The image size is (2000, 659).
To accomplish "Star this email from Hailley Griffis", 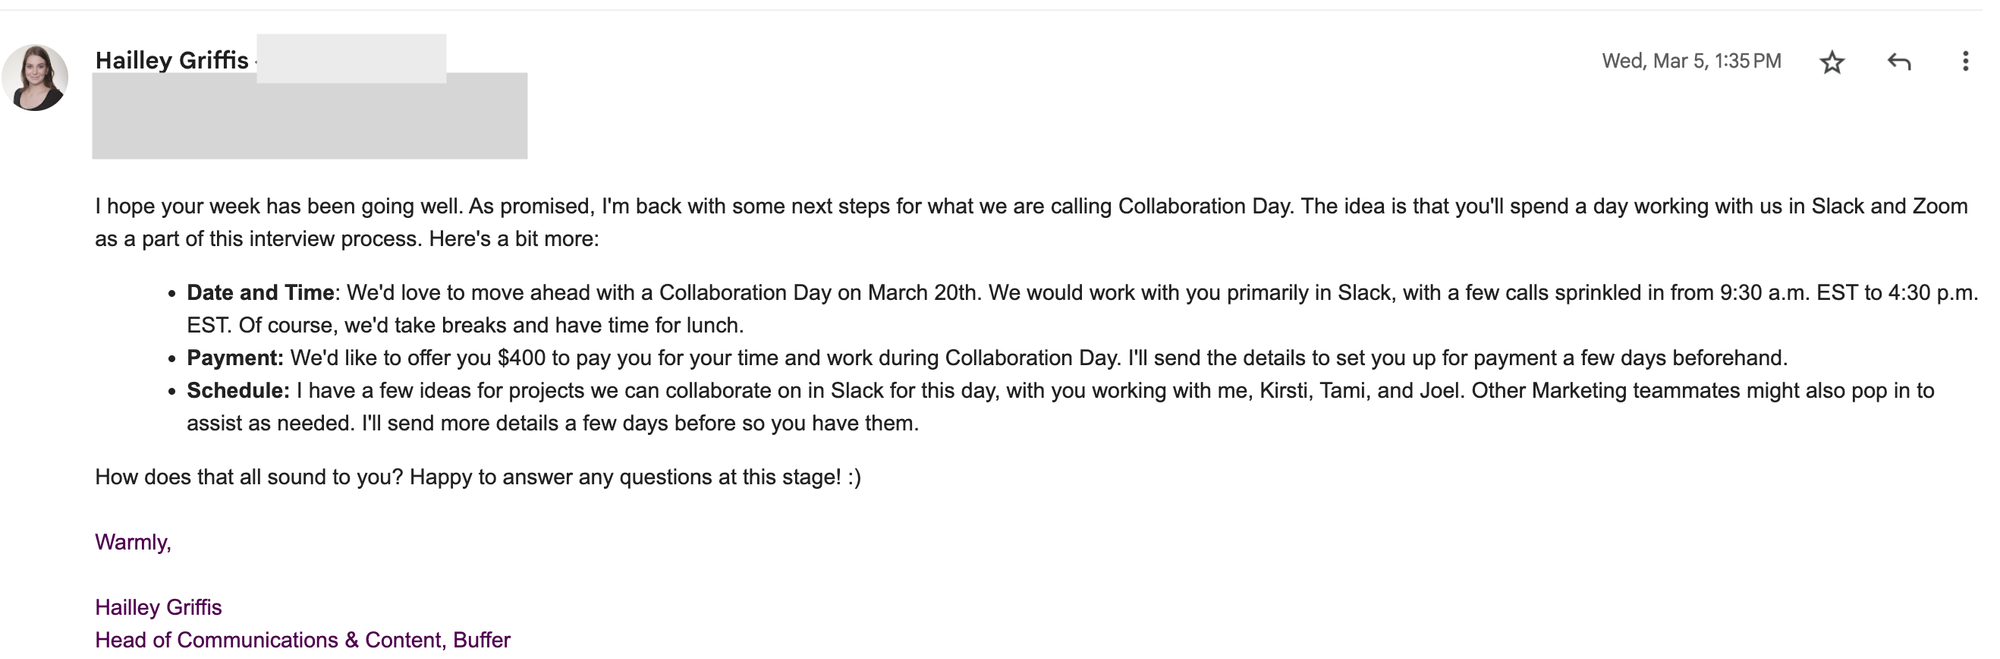I will [1831, 62].
